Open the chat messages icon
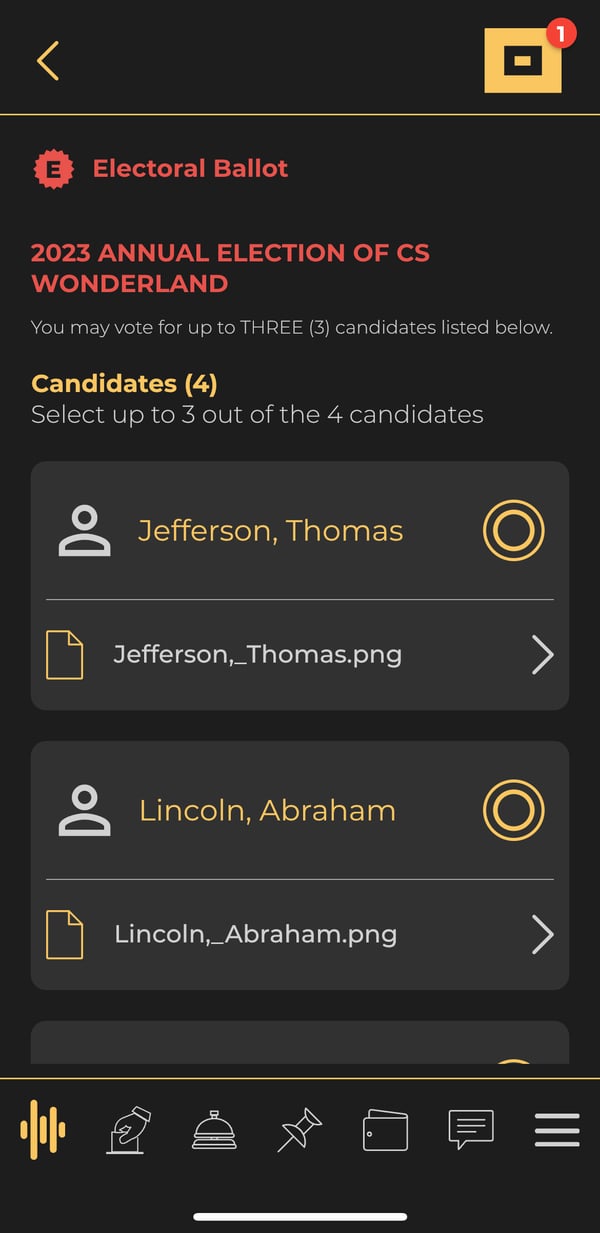Viewport: 600px width, 1233px height. 470,1131
